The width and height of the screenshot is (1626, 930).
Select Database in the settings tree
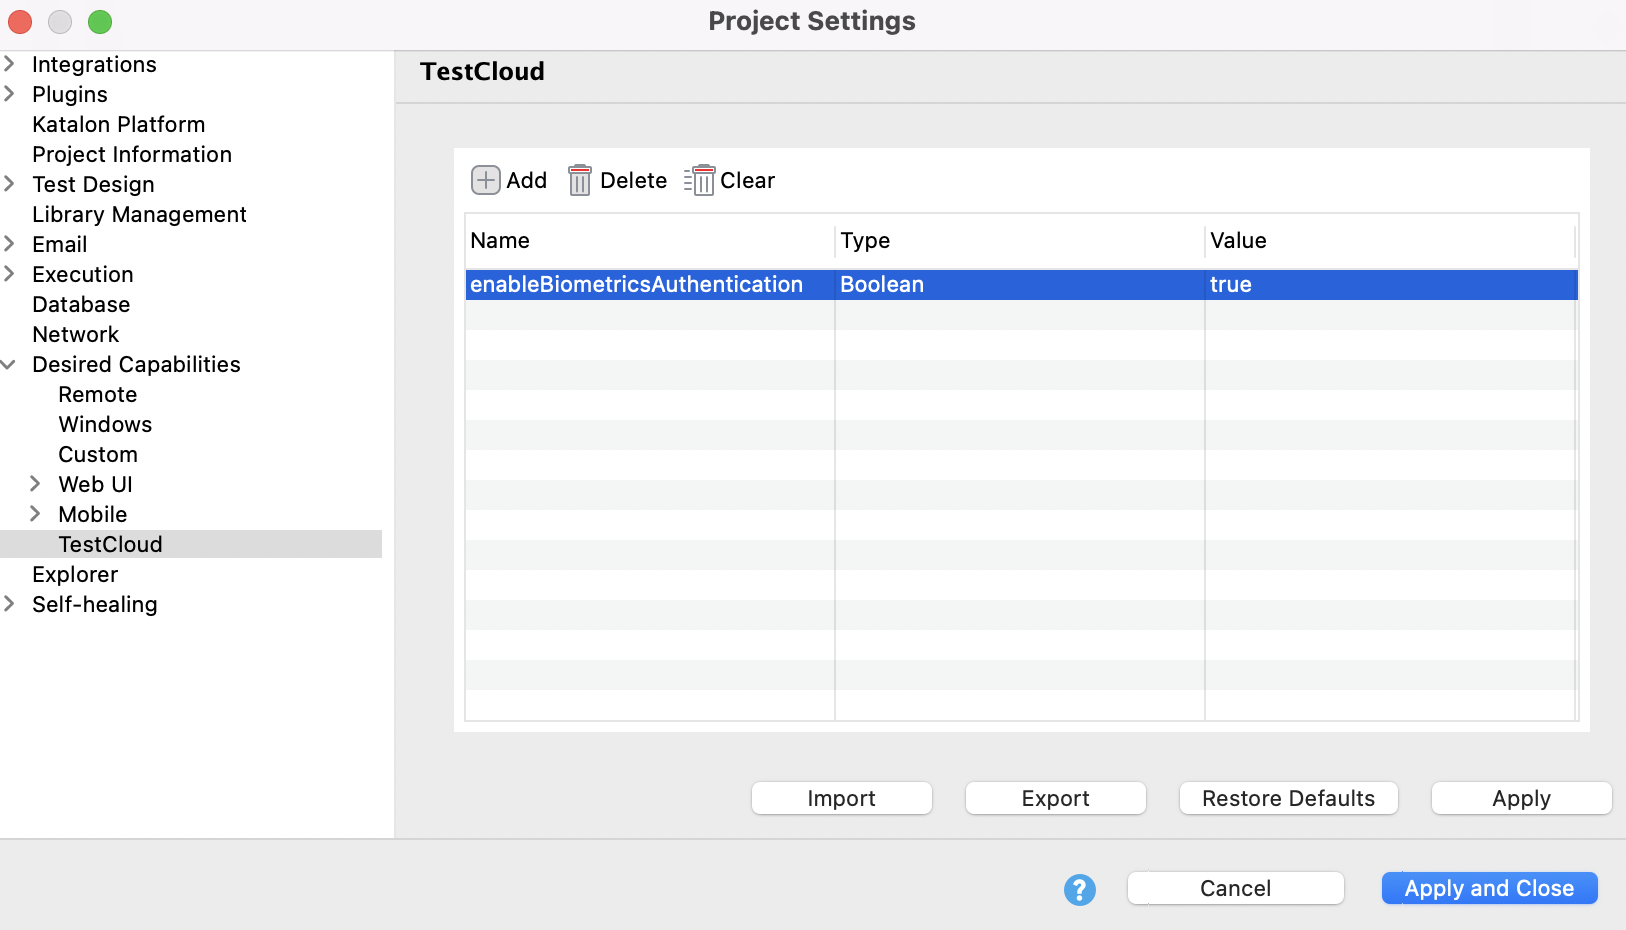(81, 304)
